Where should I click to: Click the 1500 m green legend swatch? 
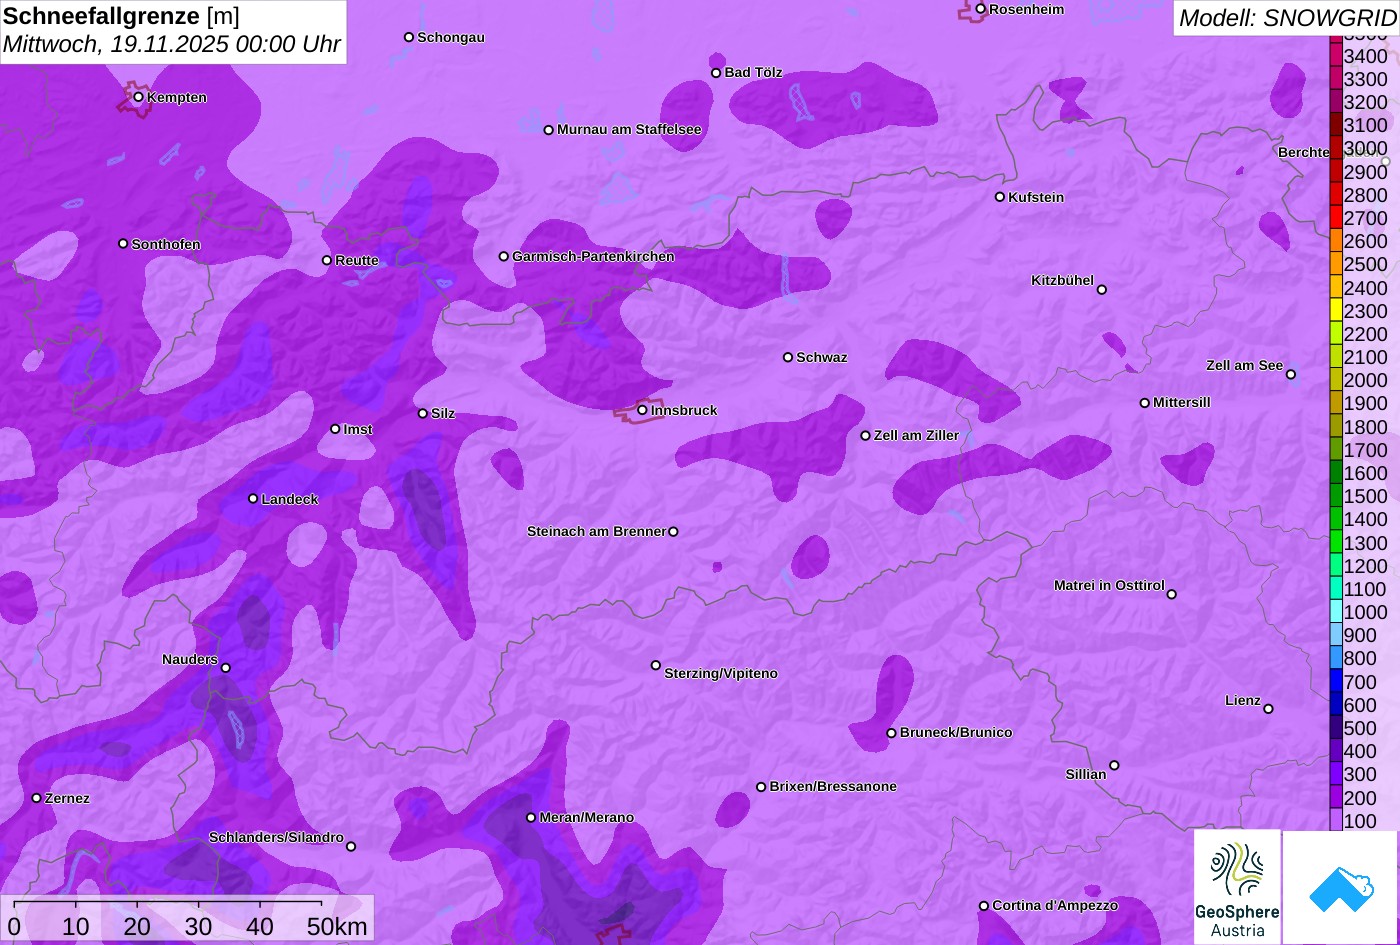[x=1335, y=495]
